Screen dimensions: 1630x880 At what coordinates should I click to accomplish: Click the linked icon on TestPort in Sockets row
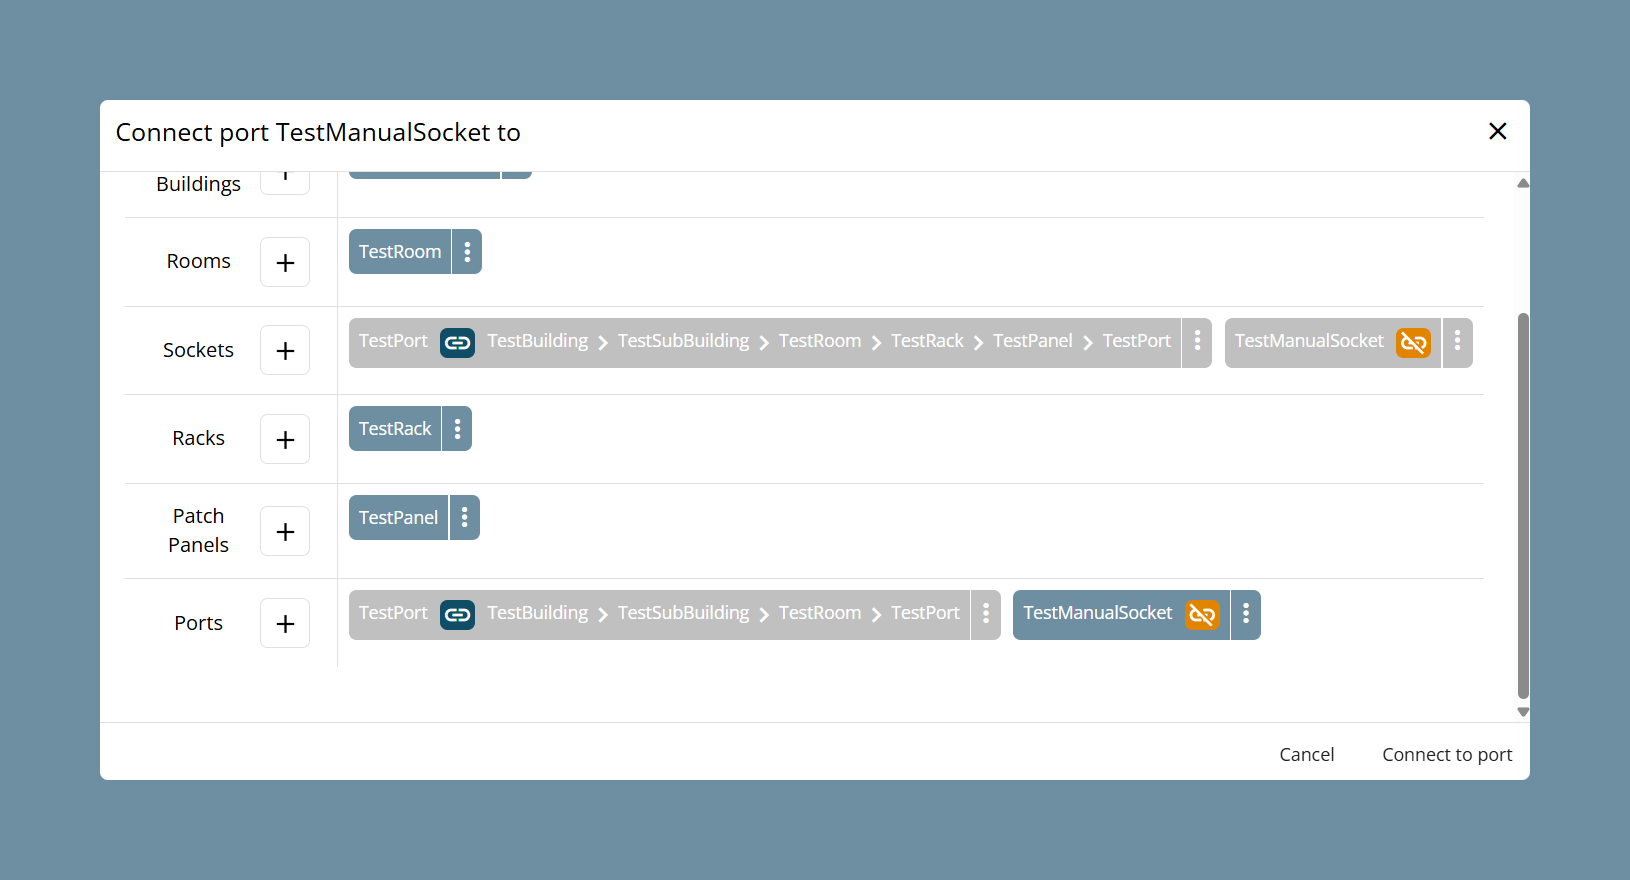(458, 342)
